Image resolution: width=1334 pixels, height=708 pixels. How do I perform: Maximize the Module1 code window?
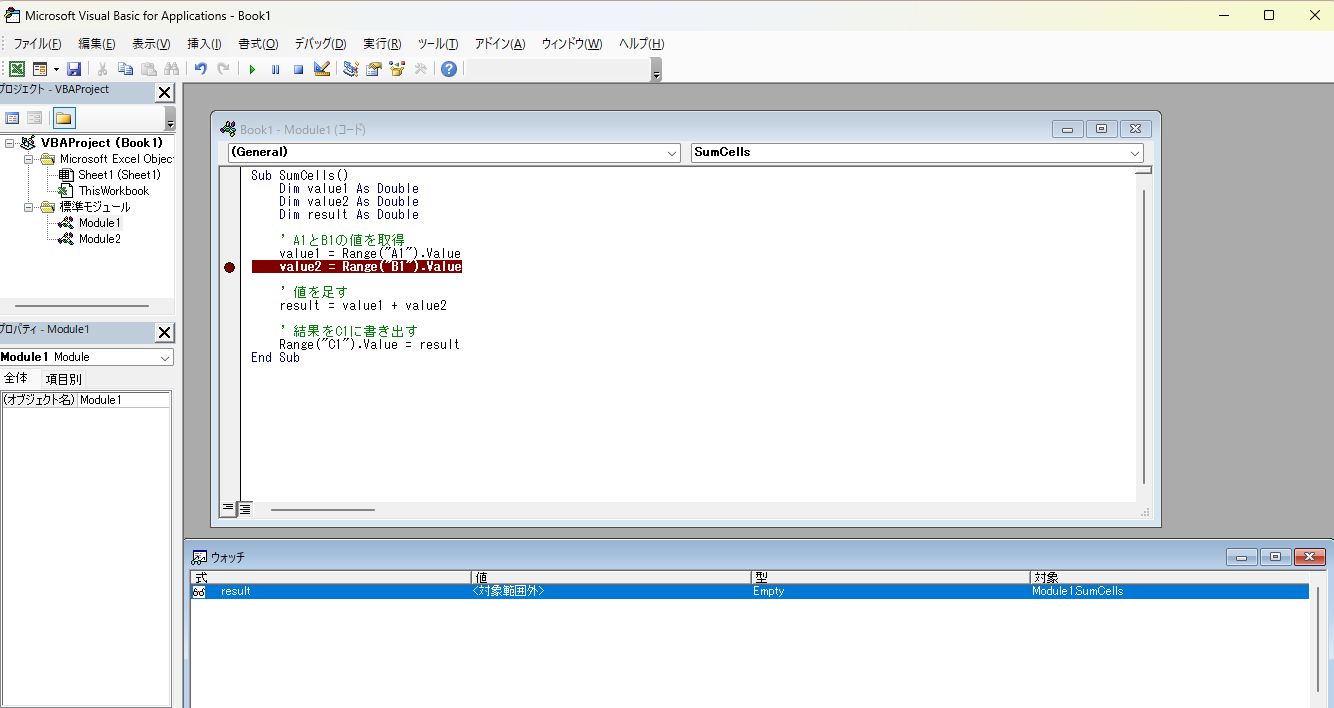coord(1101,129)
